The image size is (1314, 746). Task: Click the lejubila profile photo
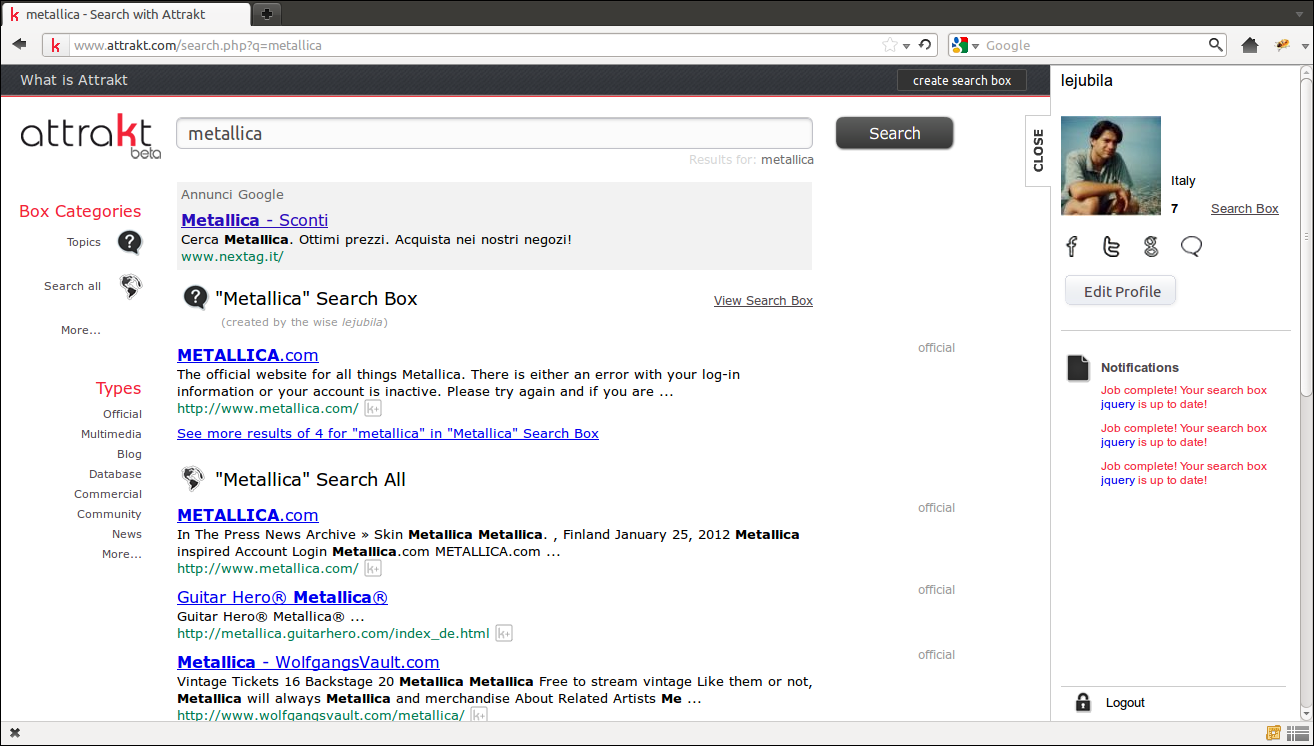(1111, 165)
